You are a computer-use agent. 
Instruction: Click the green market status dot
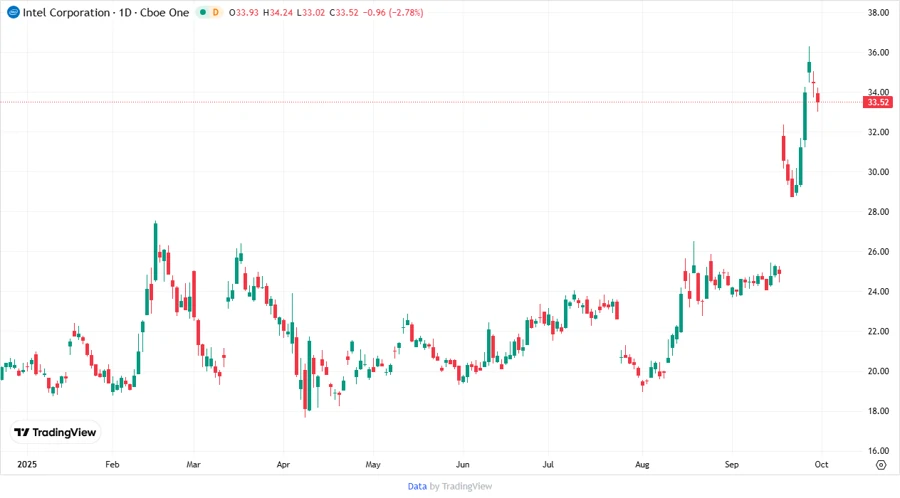coord(203,12)
